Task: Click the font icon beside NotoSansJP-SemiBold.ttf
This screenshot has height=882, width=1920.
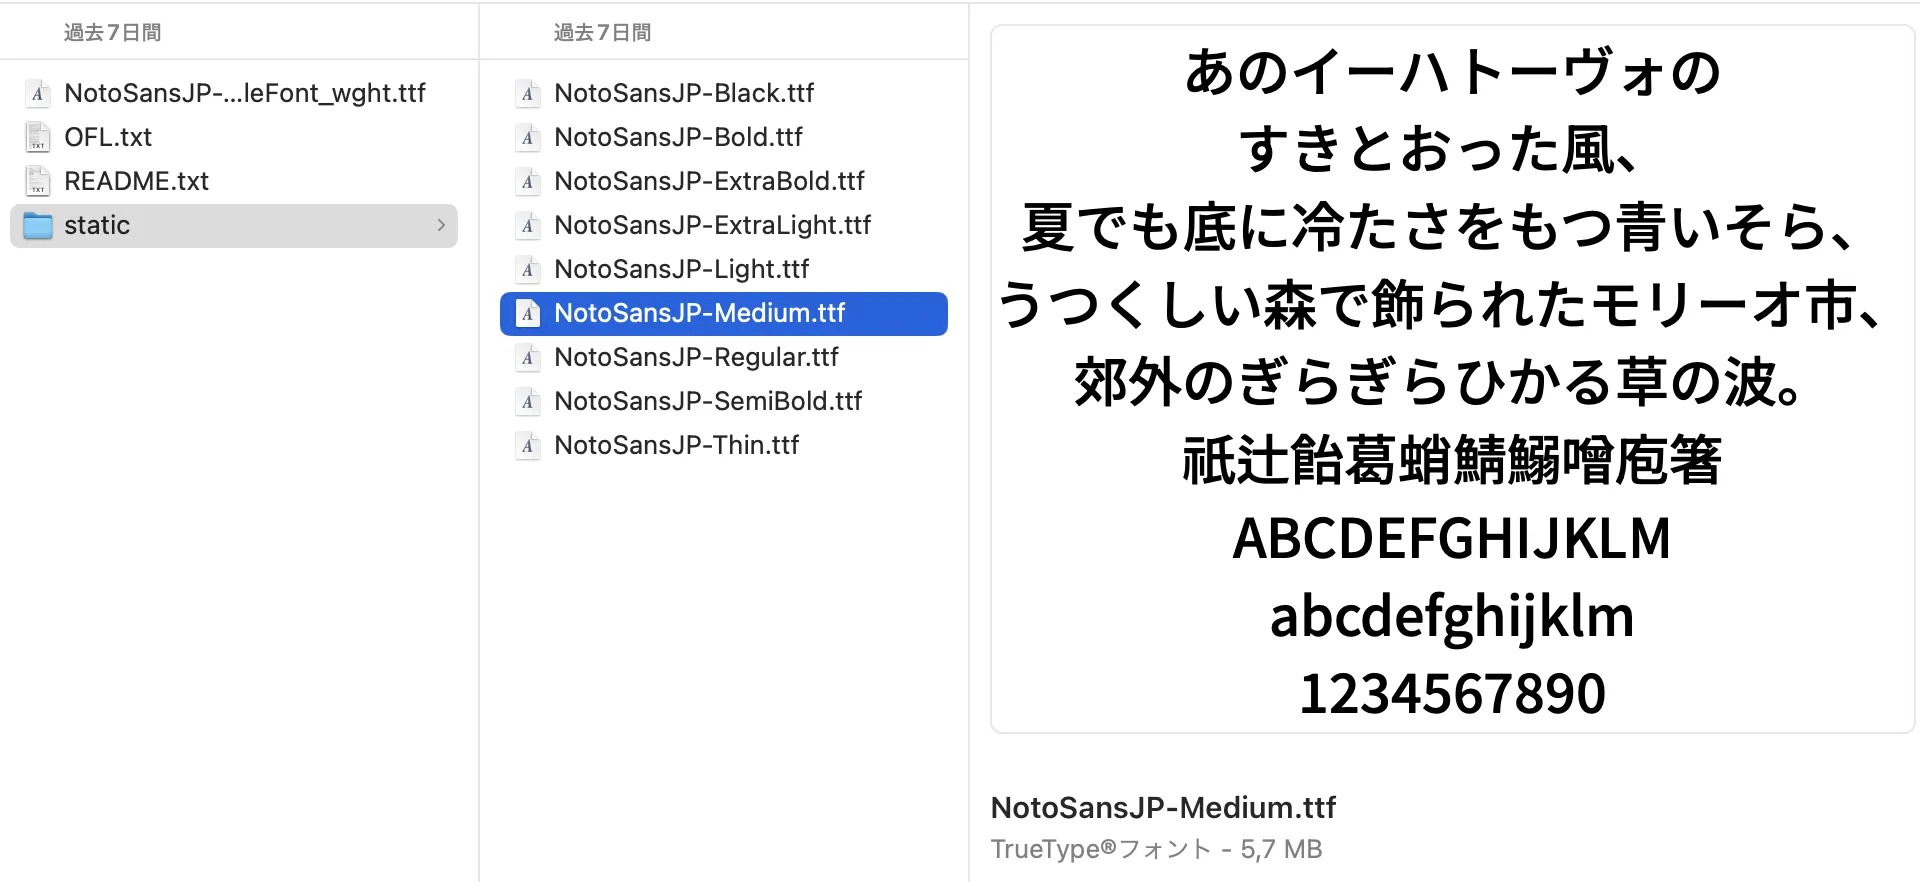Action: (x=528, y=401)
